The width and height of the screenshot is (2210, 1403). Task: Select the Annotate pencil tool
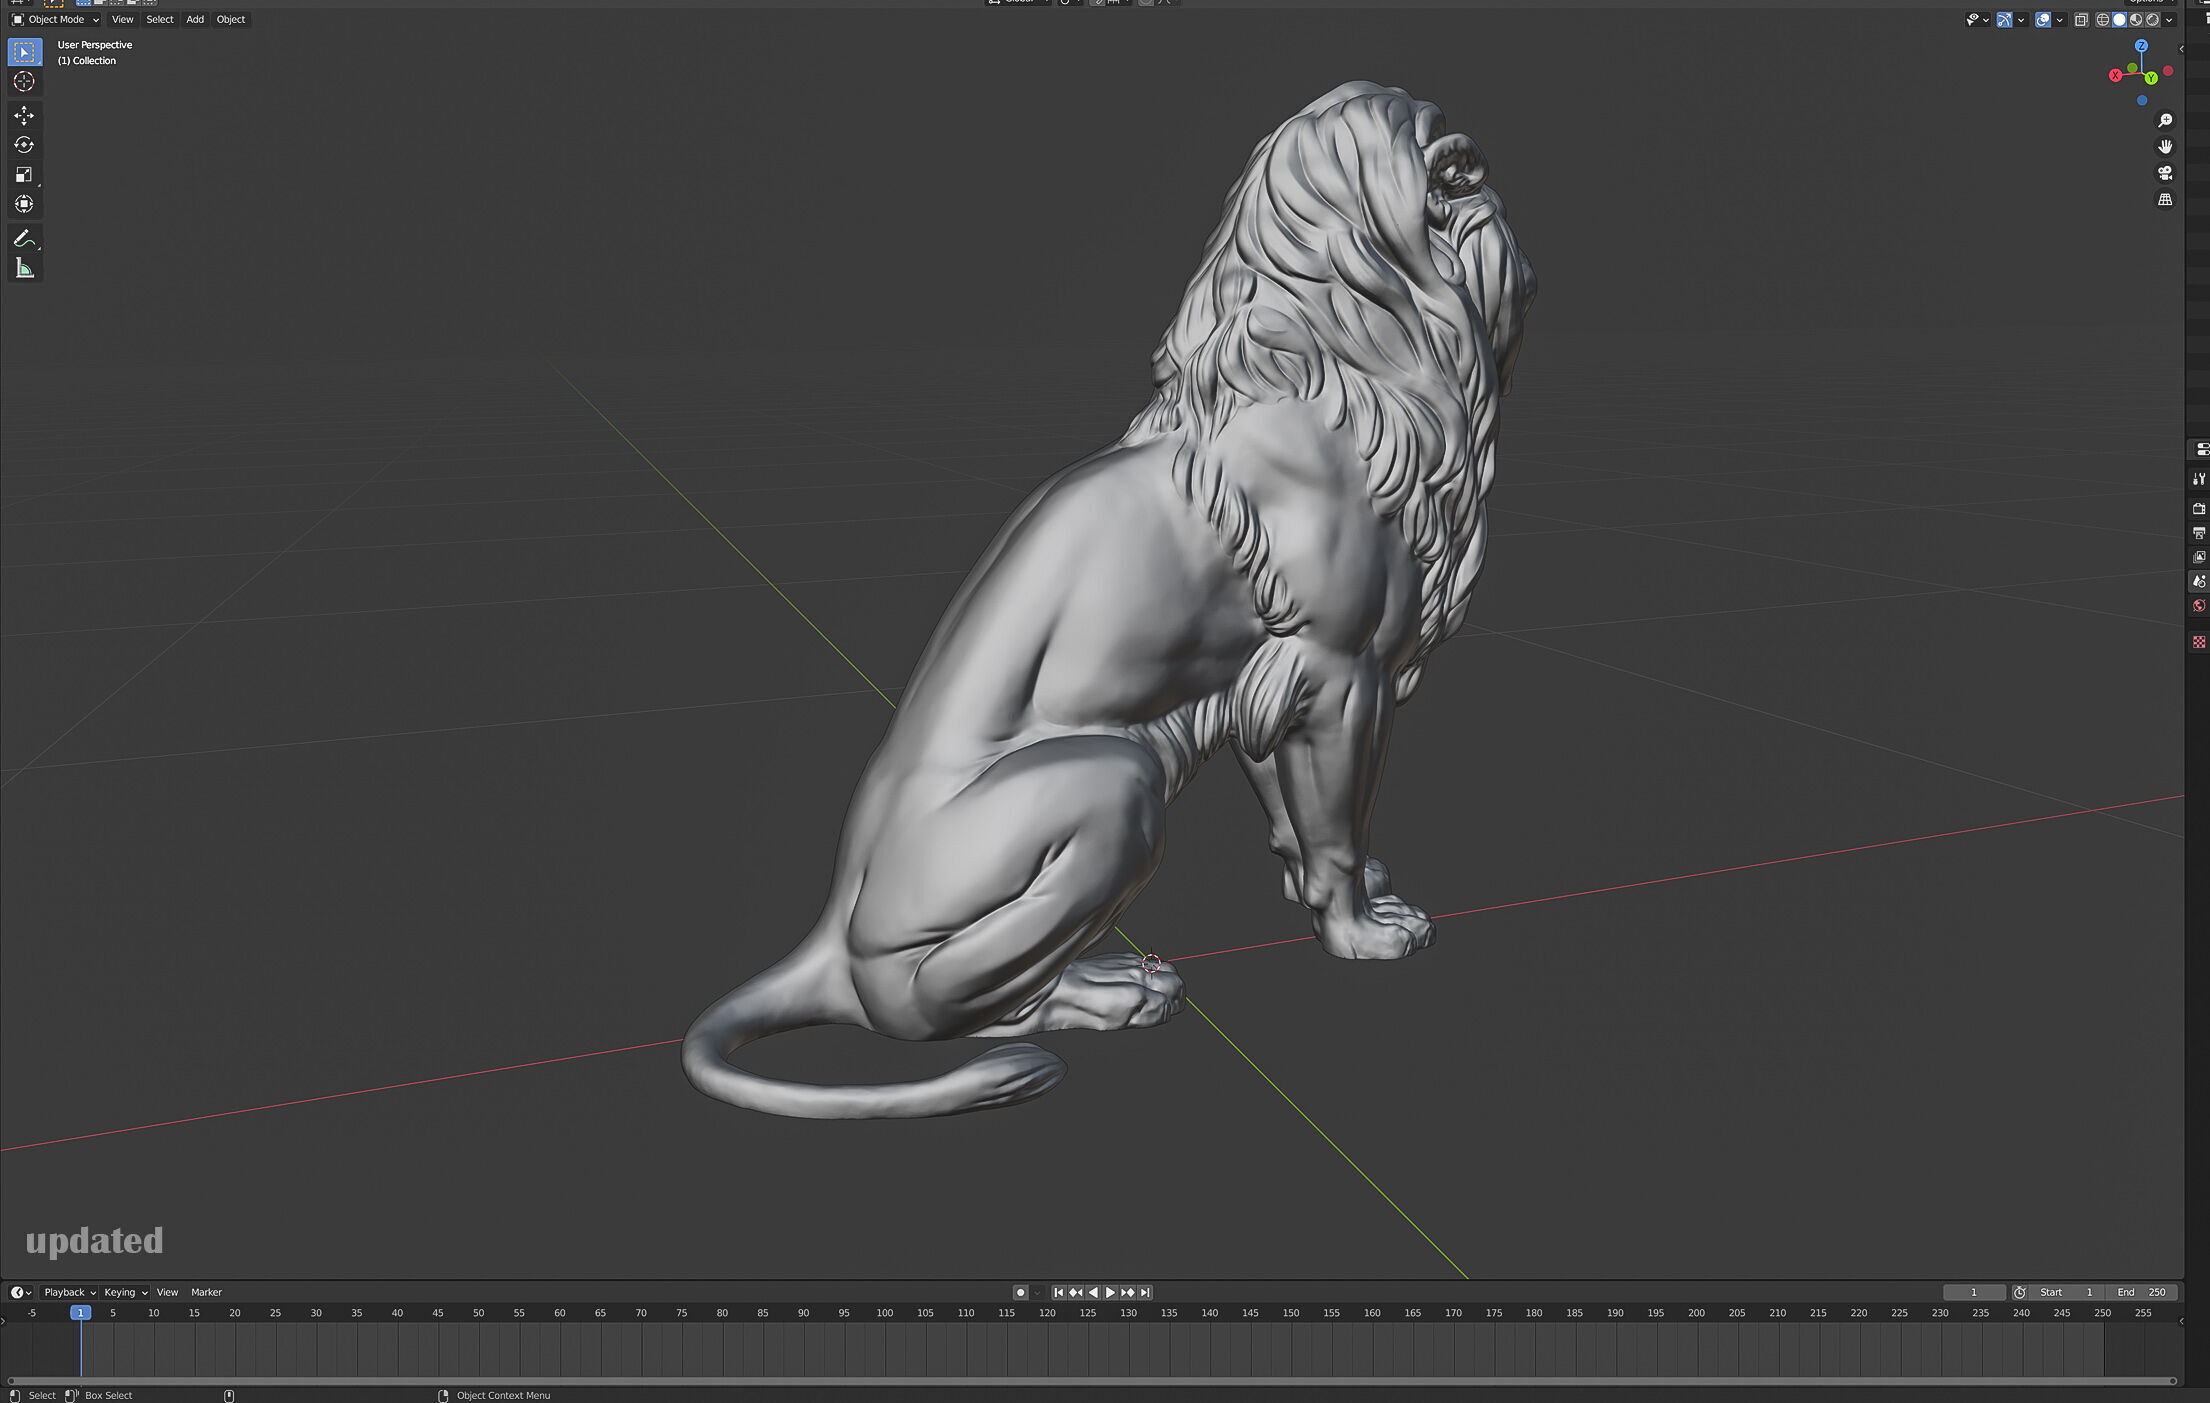[x=24, y=238]
